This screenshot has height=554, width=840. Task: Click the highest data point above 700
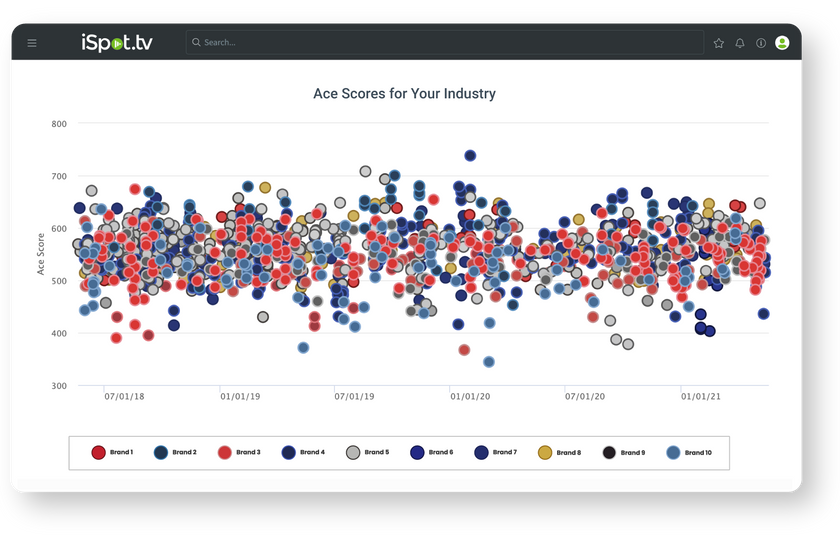coord(470,156)
